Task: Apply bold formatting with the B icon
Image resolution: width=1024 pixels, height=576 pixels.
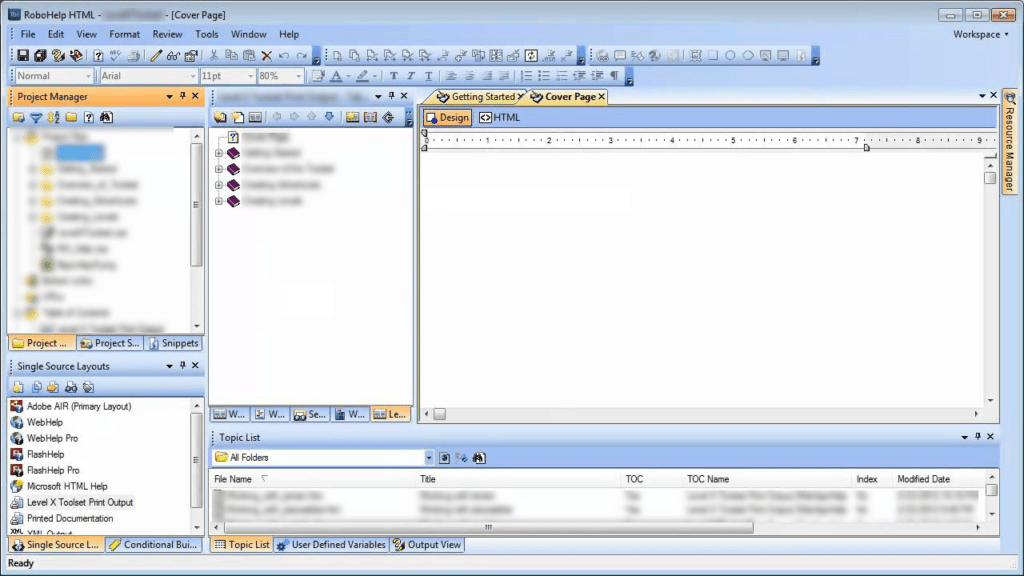Action: [394, 76]
